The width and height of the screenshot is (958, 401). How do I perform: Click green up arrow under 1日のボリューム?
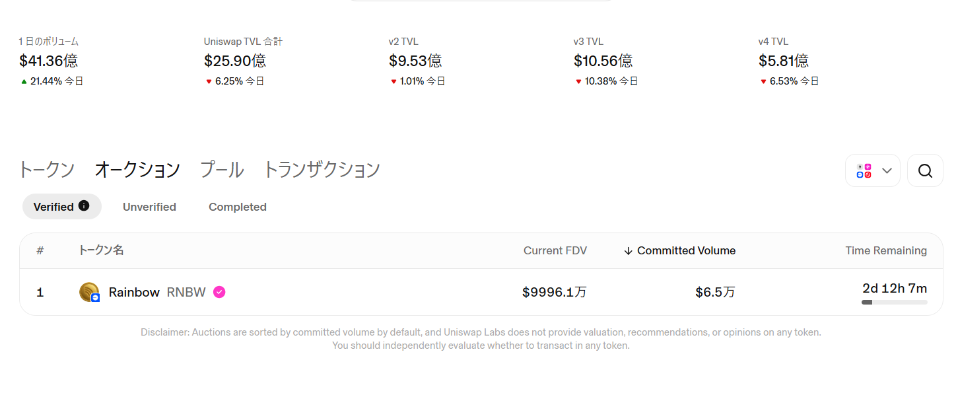[x=23, y=81]
